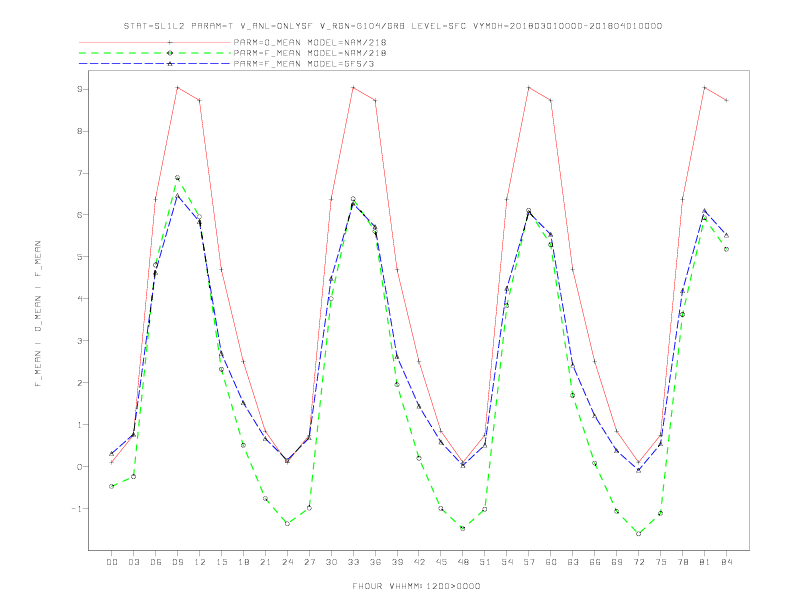792x612 pixels.
Task: Click y-axis tick label 4
Action: coord(79,298)
